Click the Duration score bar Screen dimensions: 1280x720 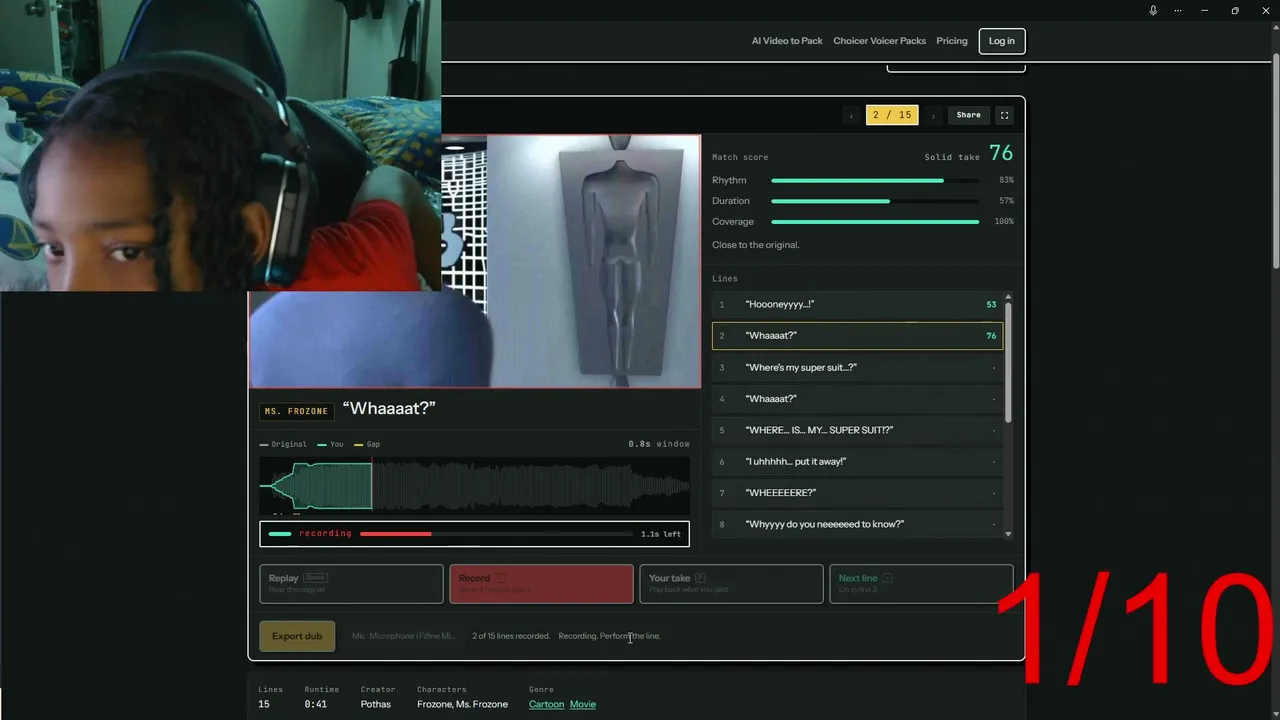click(x=875, y=201)
